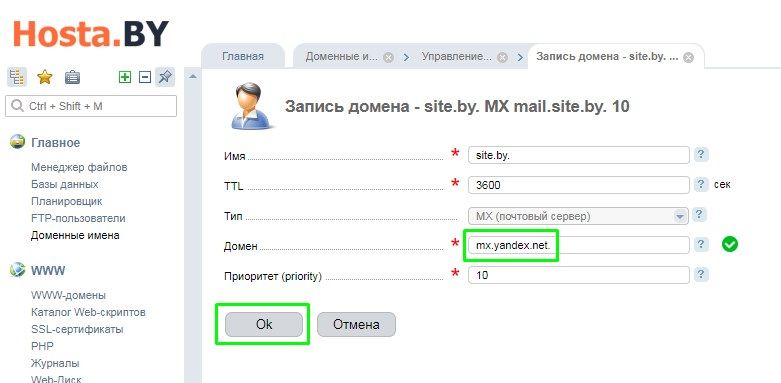The height and width of the screenshot is (383, 781).
Task: Click the green validation checkmark icon
Action: point(730,244)
